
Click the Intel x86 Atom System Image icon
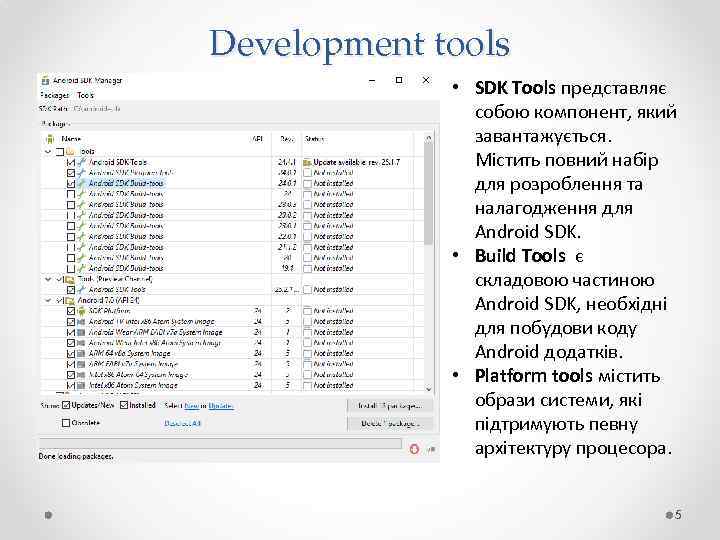[82, 385]
